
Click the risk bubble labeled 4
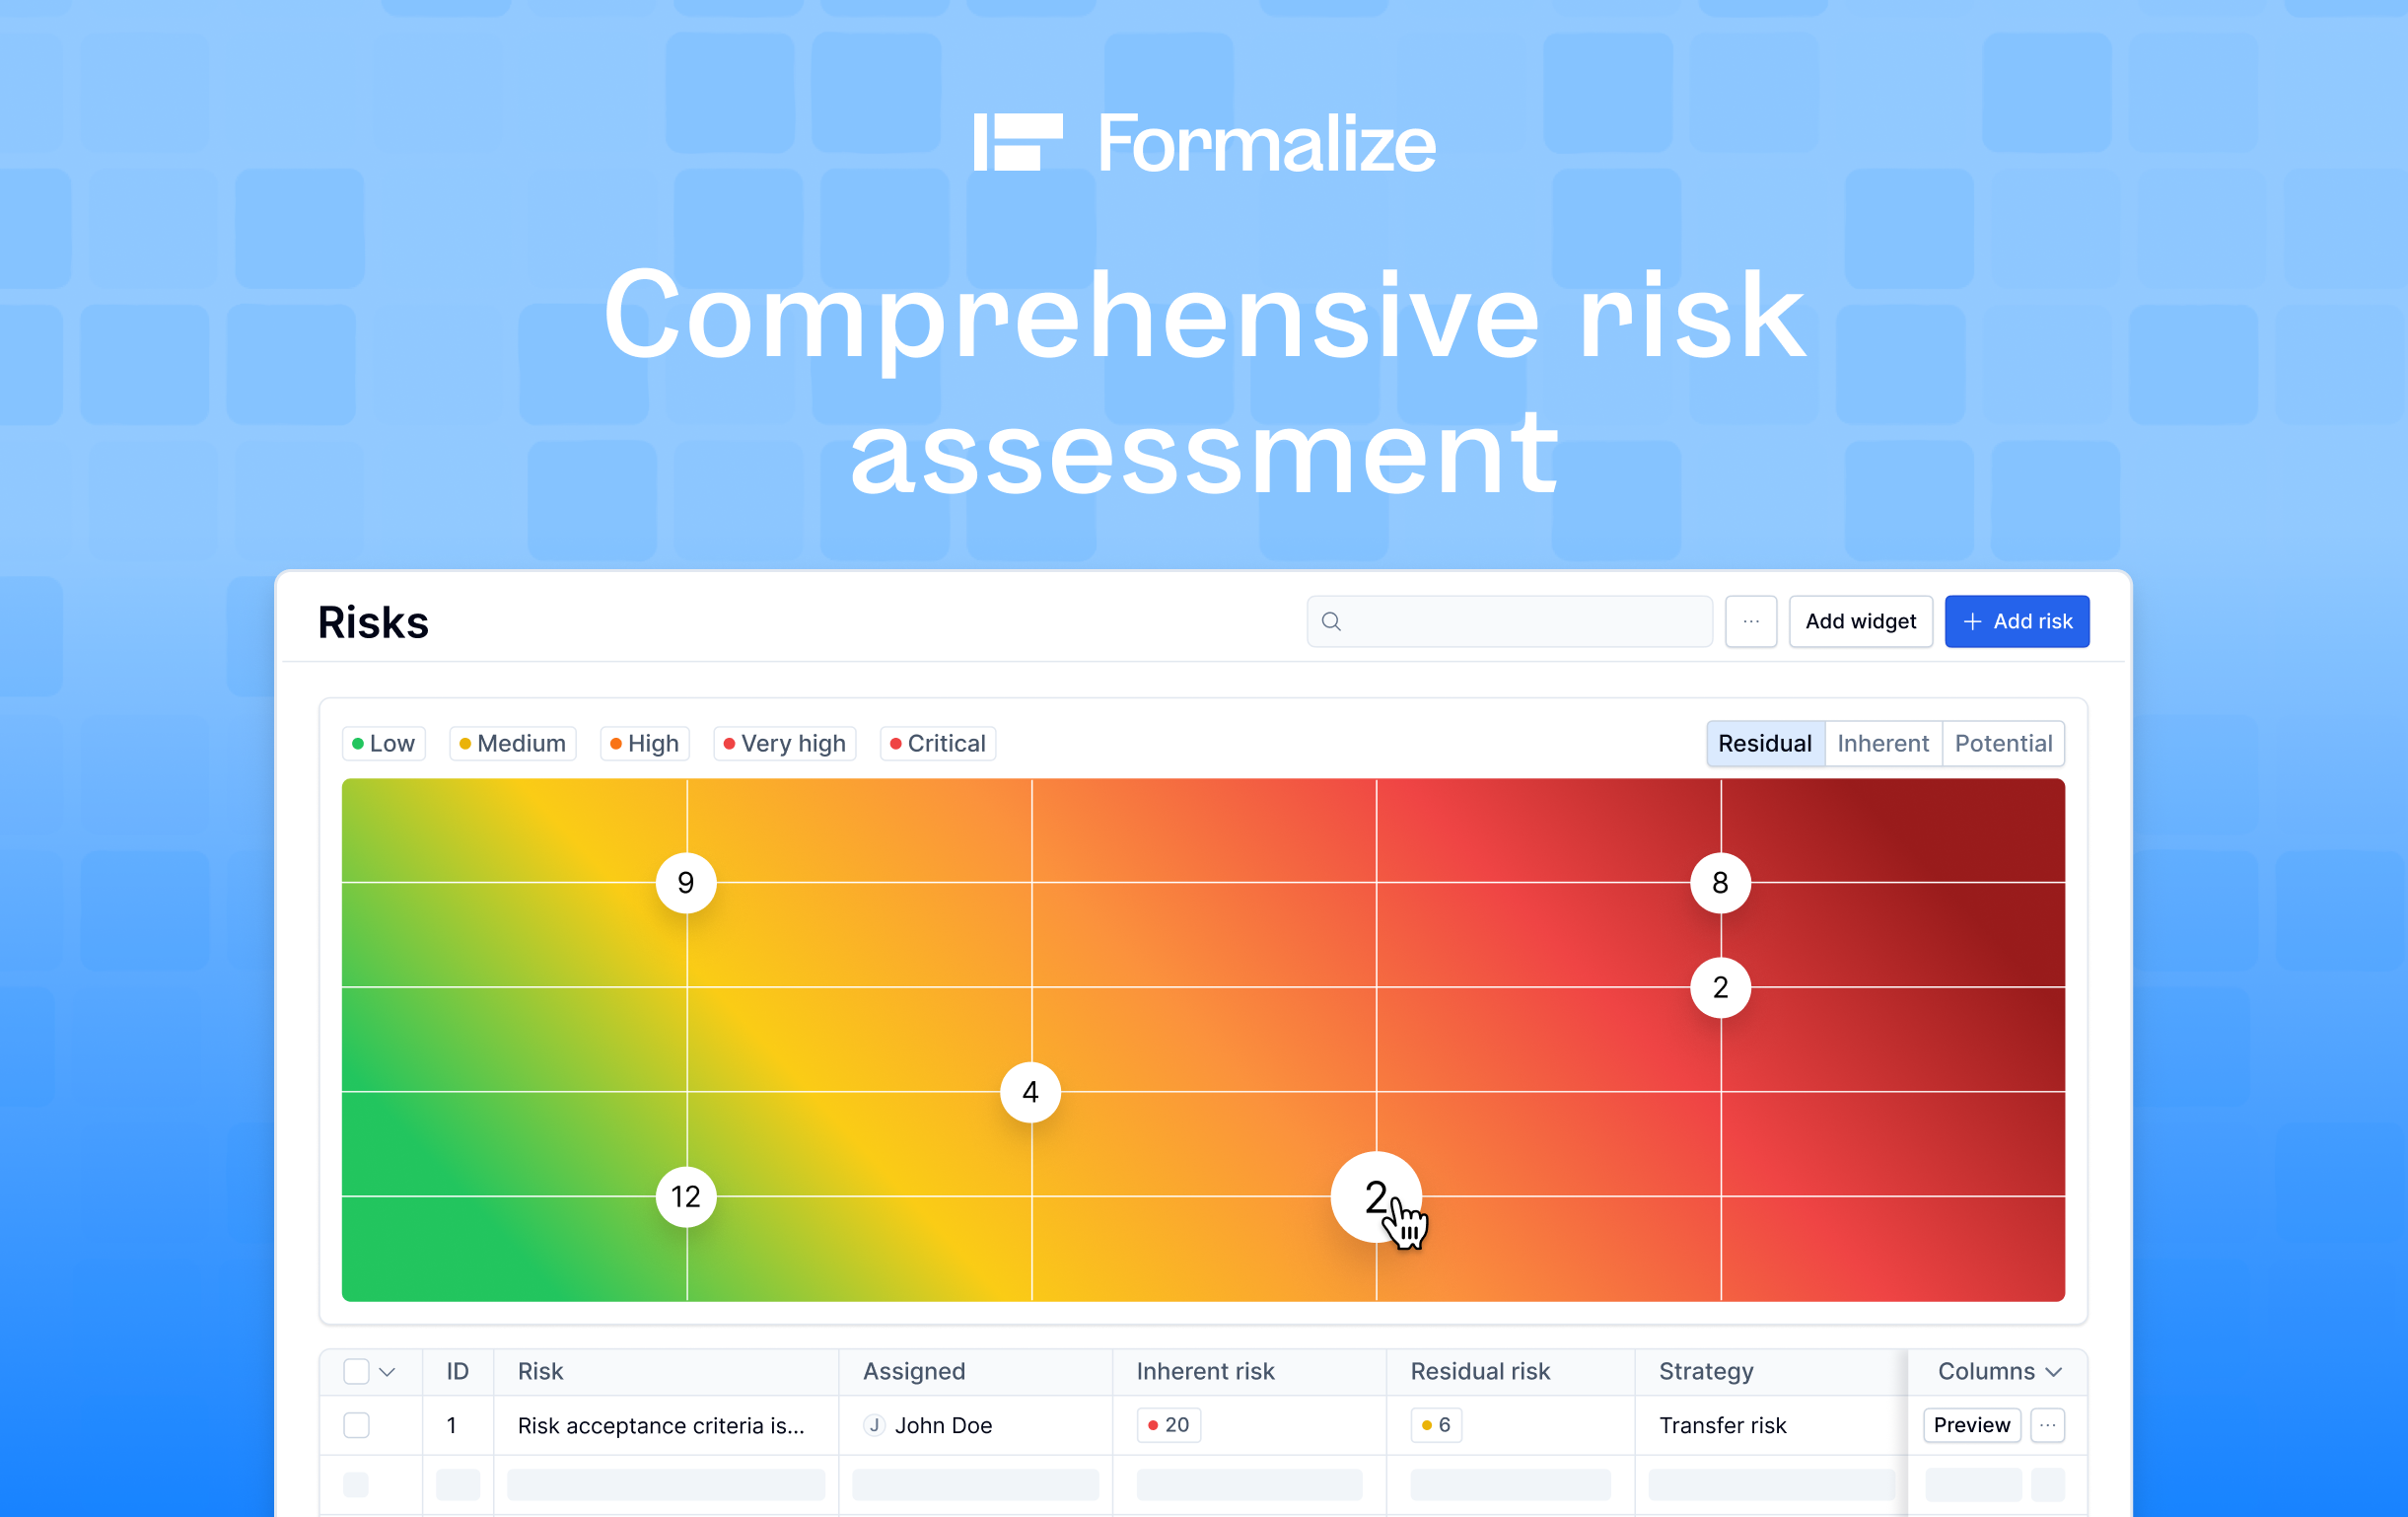click(1030, 1092)
